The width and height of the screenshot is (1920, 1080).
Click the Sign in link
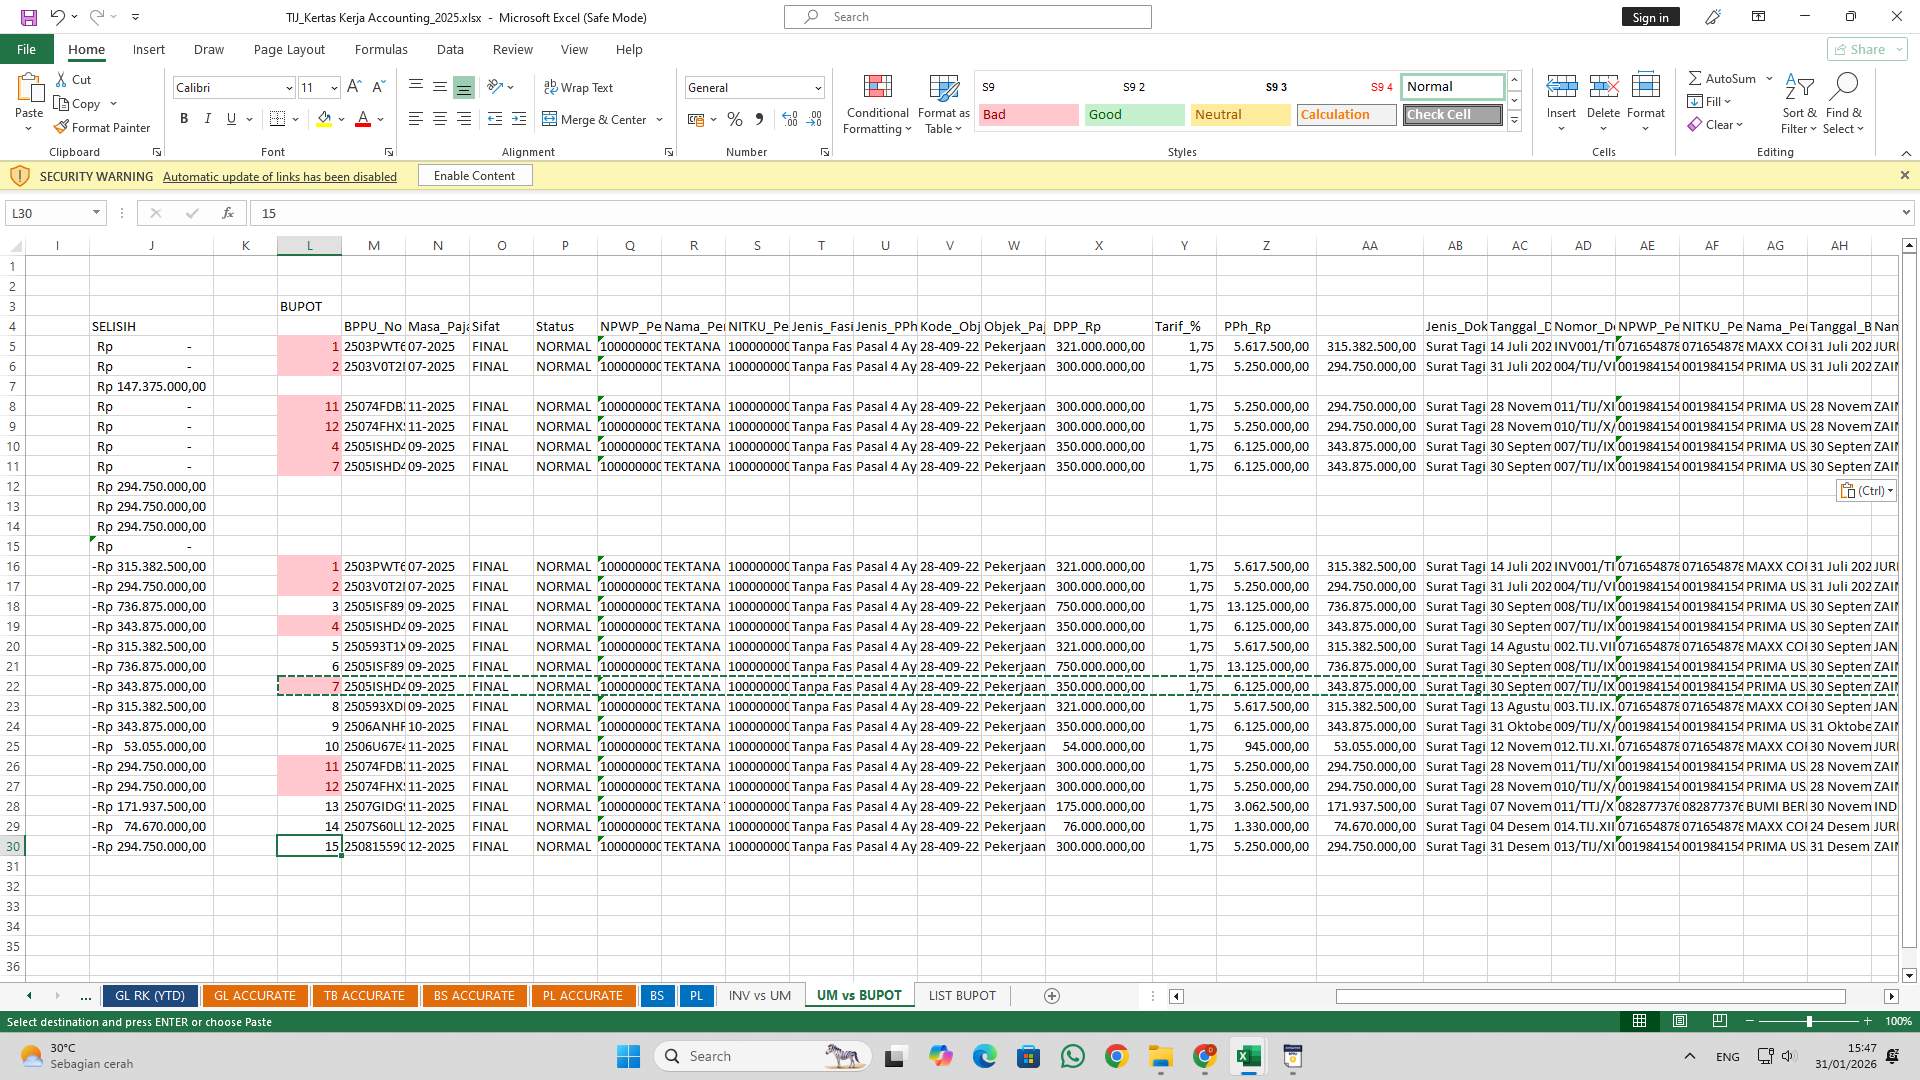(x=1650, y=16)
